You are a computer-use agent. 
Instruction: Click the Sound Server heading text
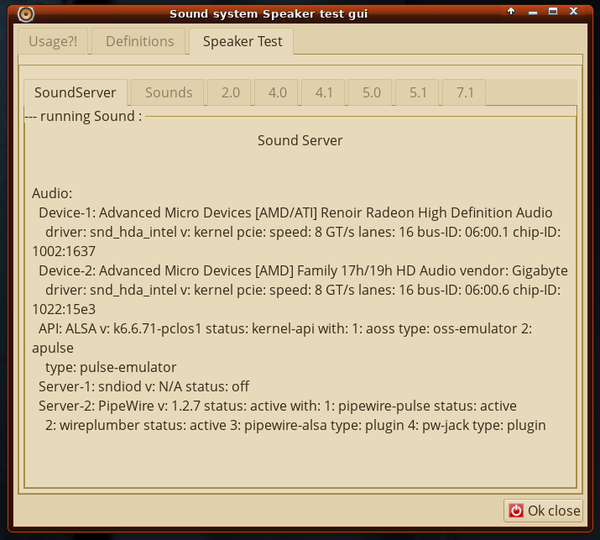[x=300, y=141]
